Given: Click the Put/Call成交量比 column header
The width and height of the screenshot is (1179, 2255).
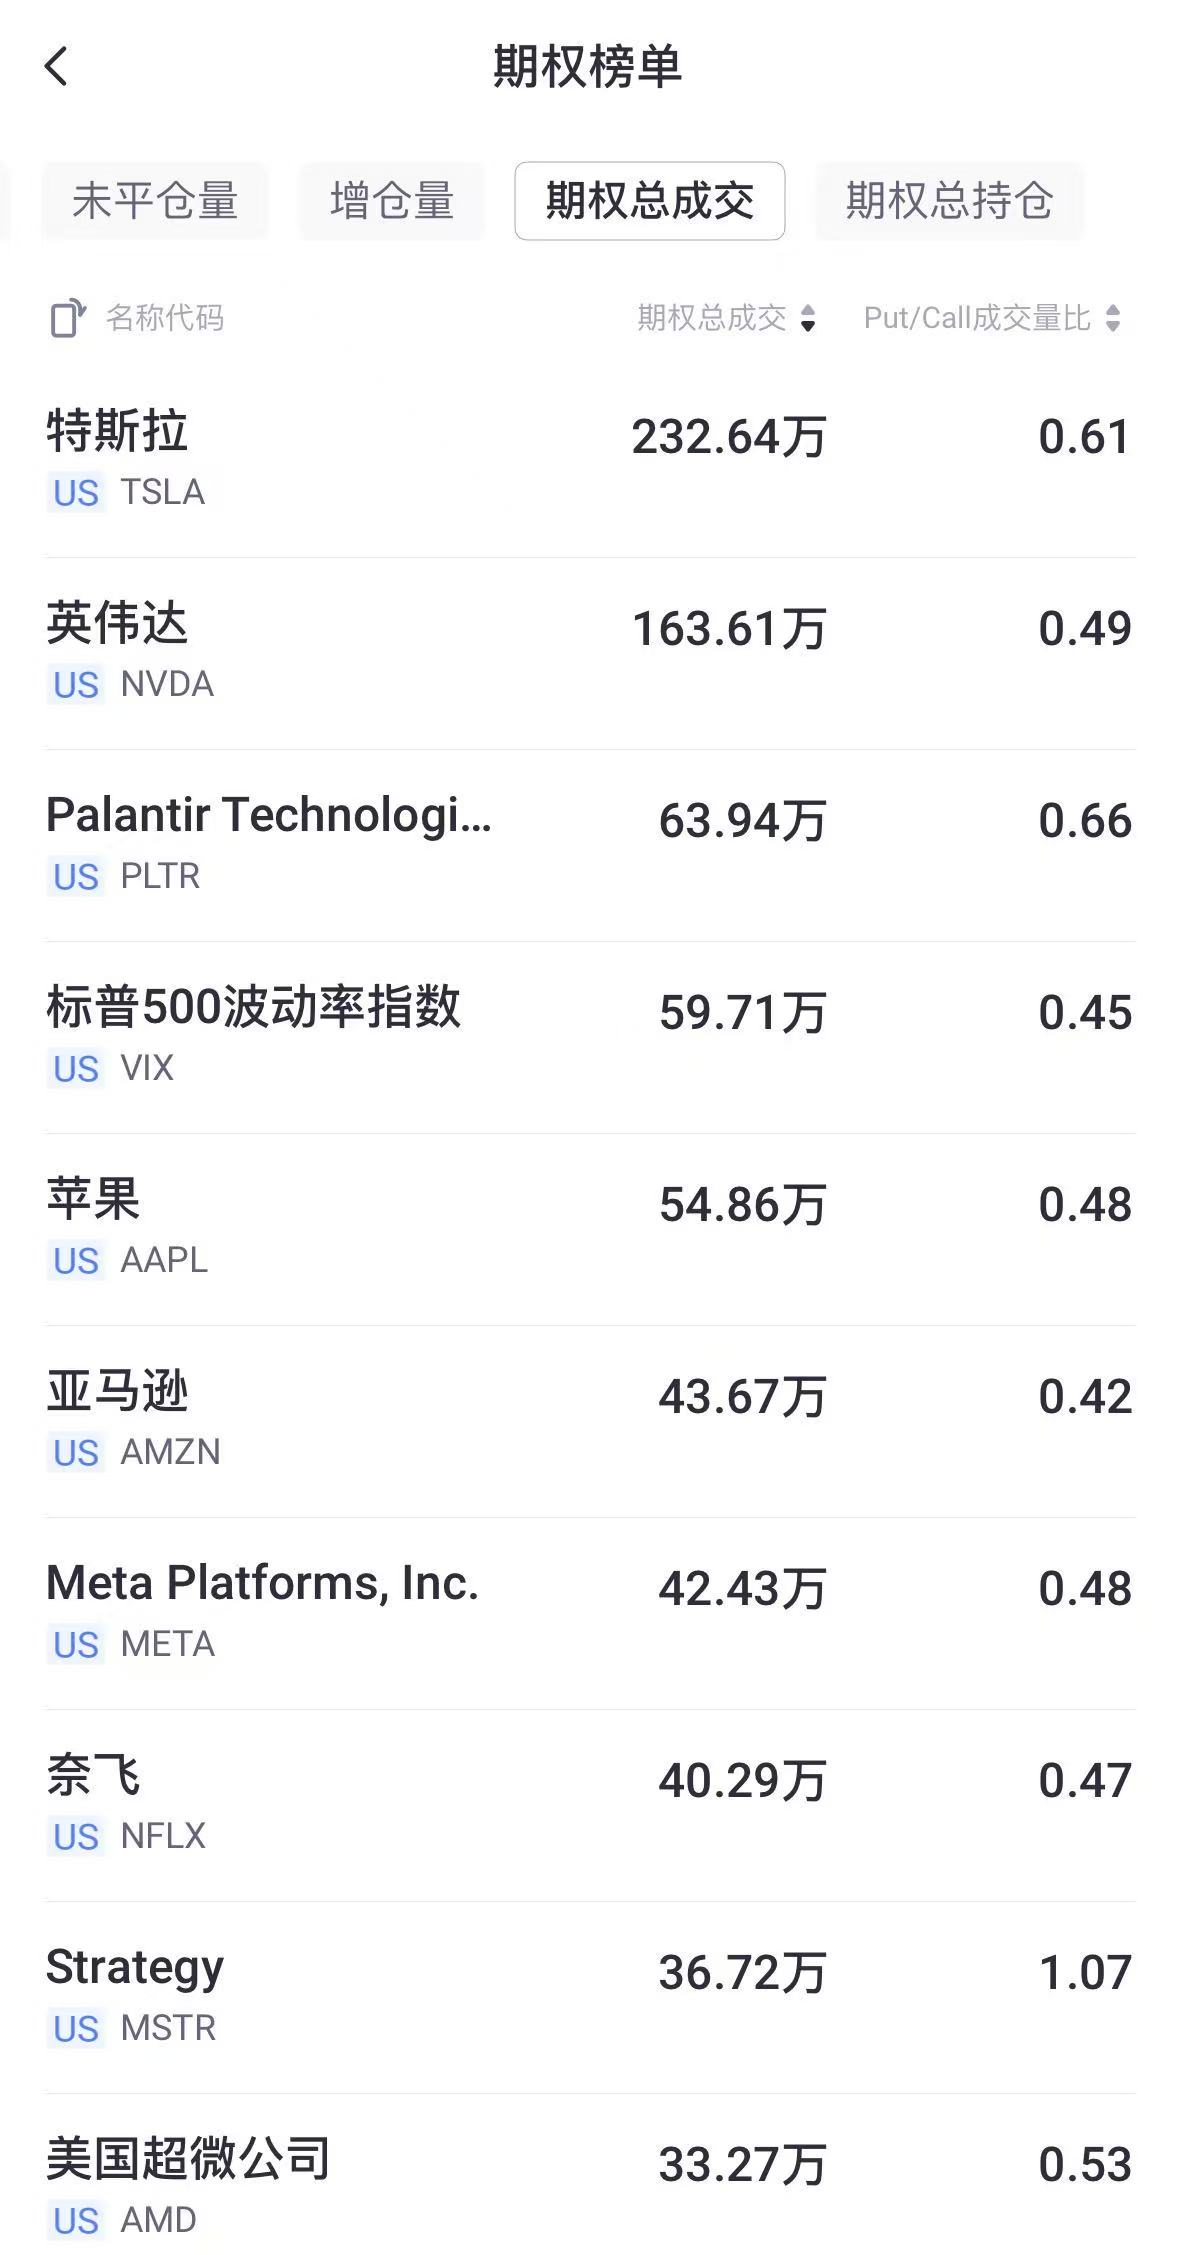Looking at the screenshot, I should click(x=977, y=319).
